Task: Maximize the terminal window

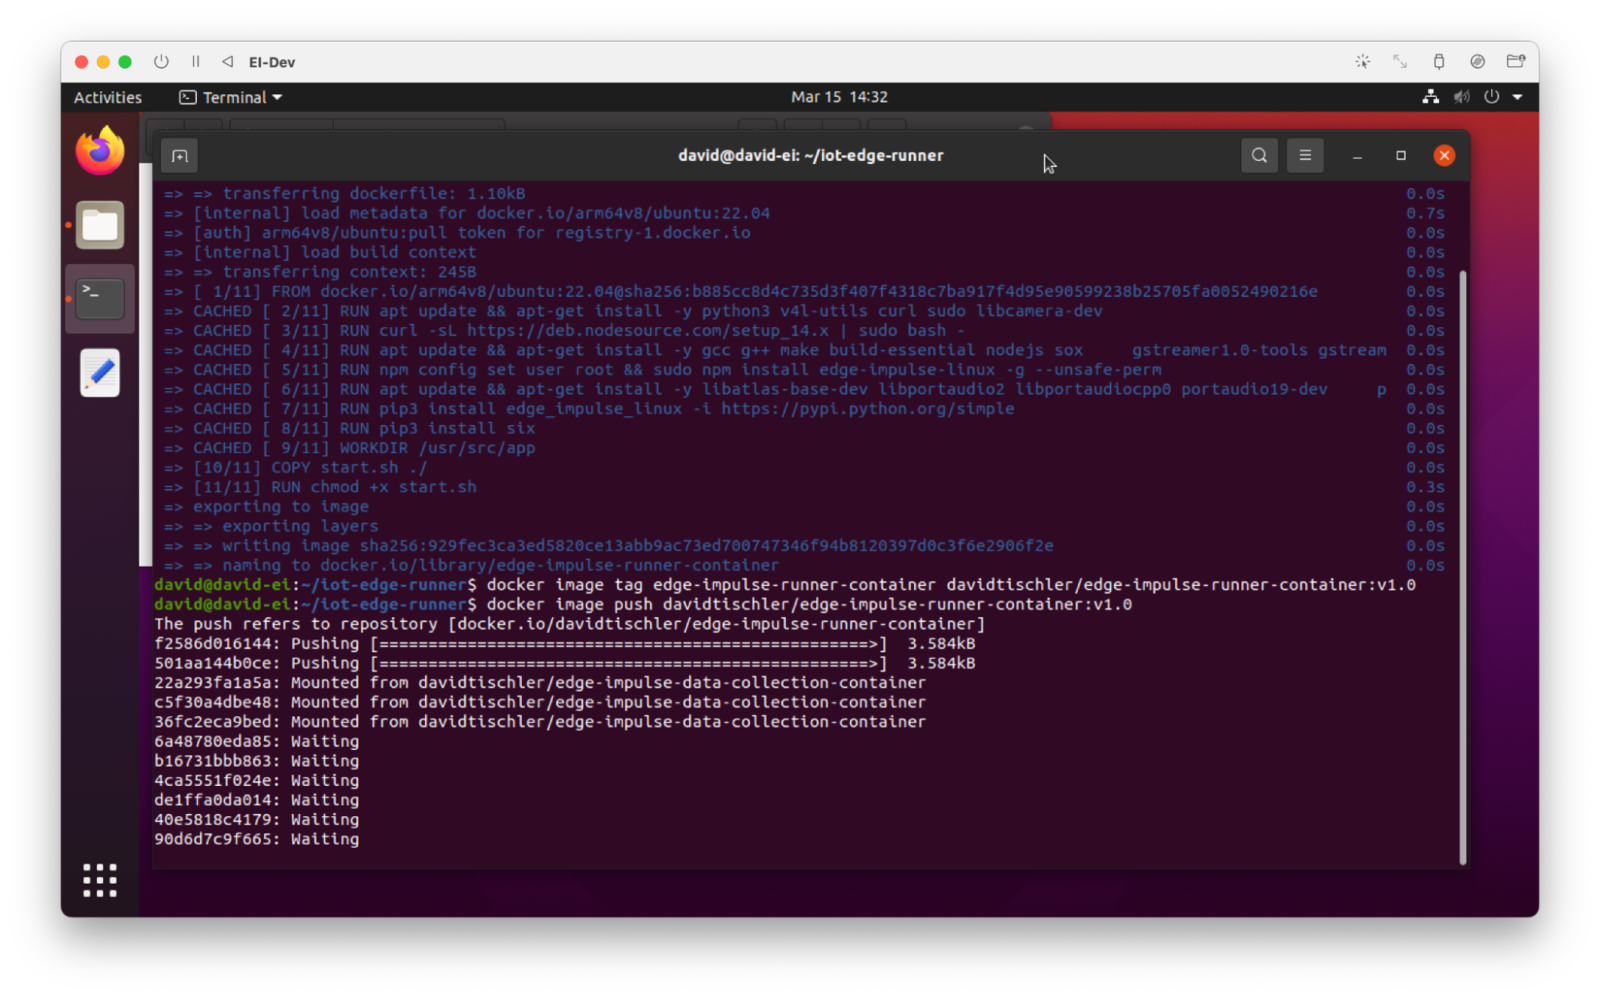Action: [x=1401, y=155]
